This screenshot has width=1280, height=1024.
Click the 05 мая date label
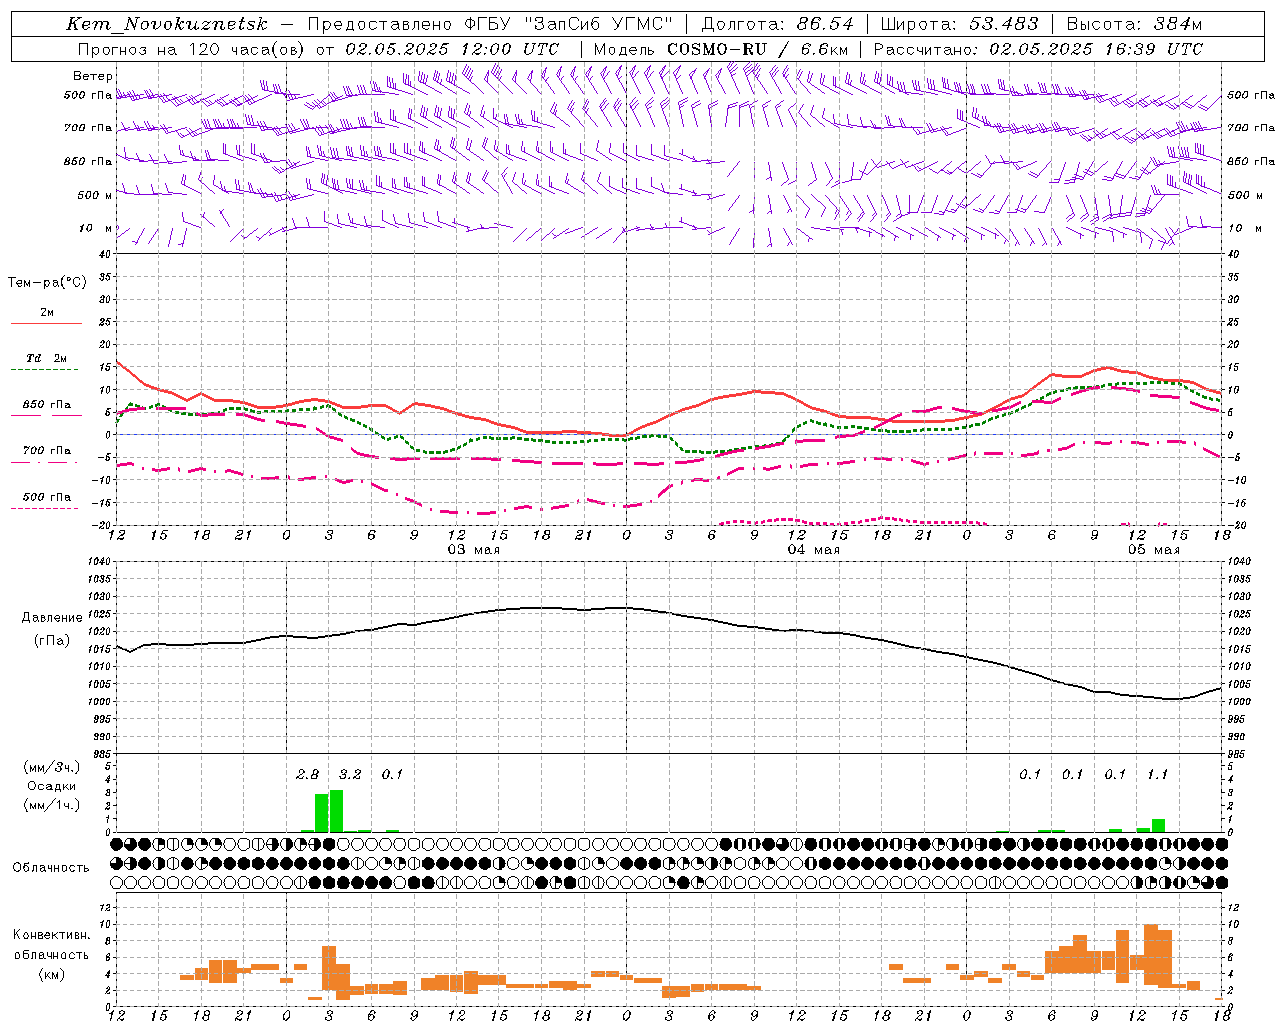pos(1153,550)
